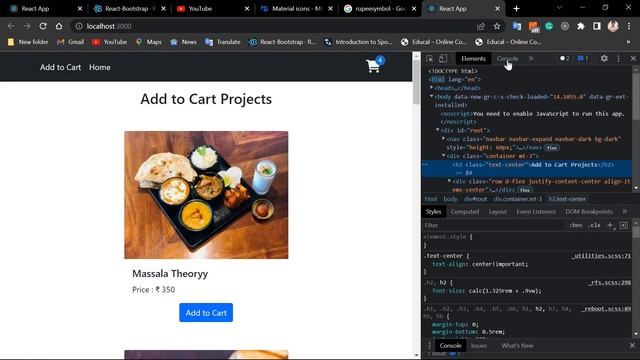The image size is (640, 360).
Task: Show more Styles pane tabs
Action: (624, 212)
